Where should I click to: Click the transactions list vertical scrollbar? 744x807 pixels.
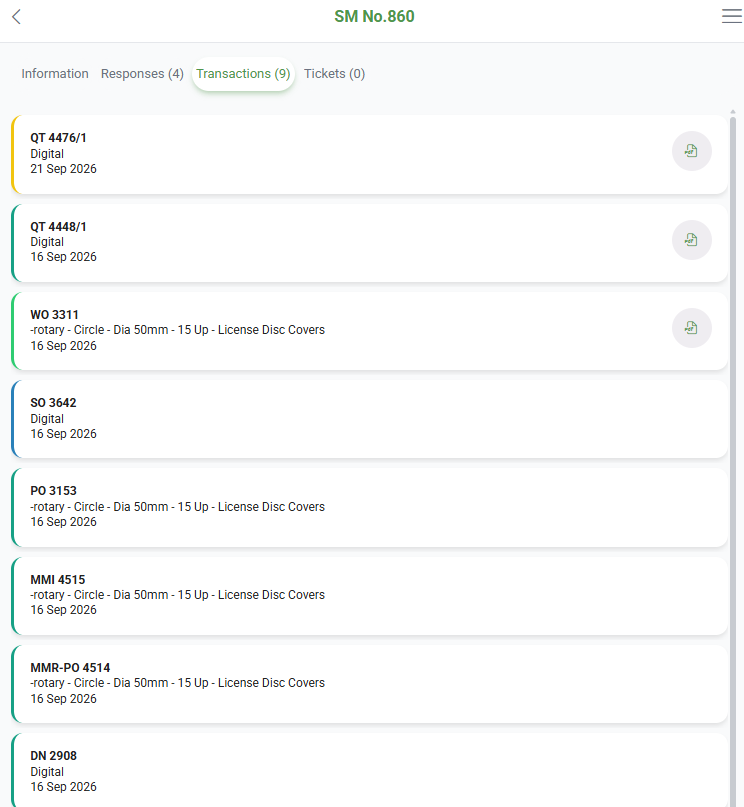coord(733,462)
